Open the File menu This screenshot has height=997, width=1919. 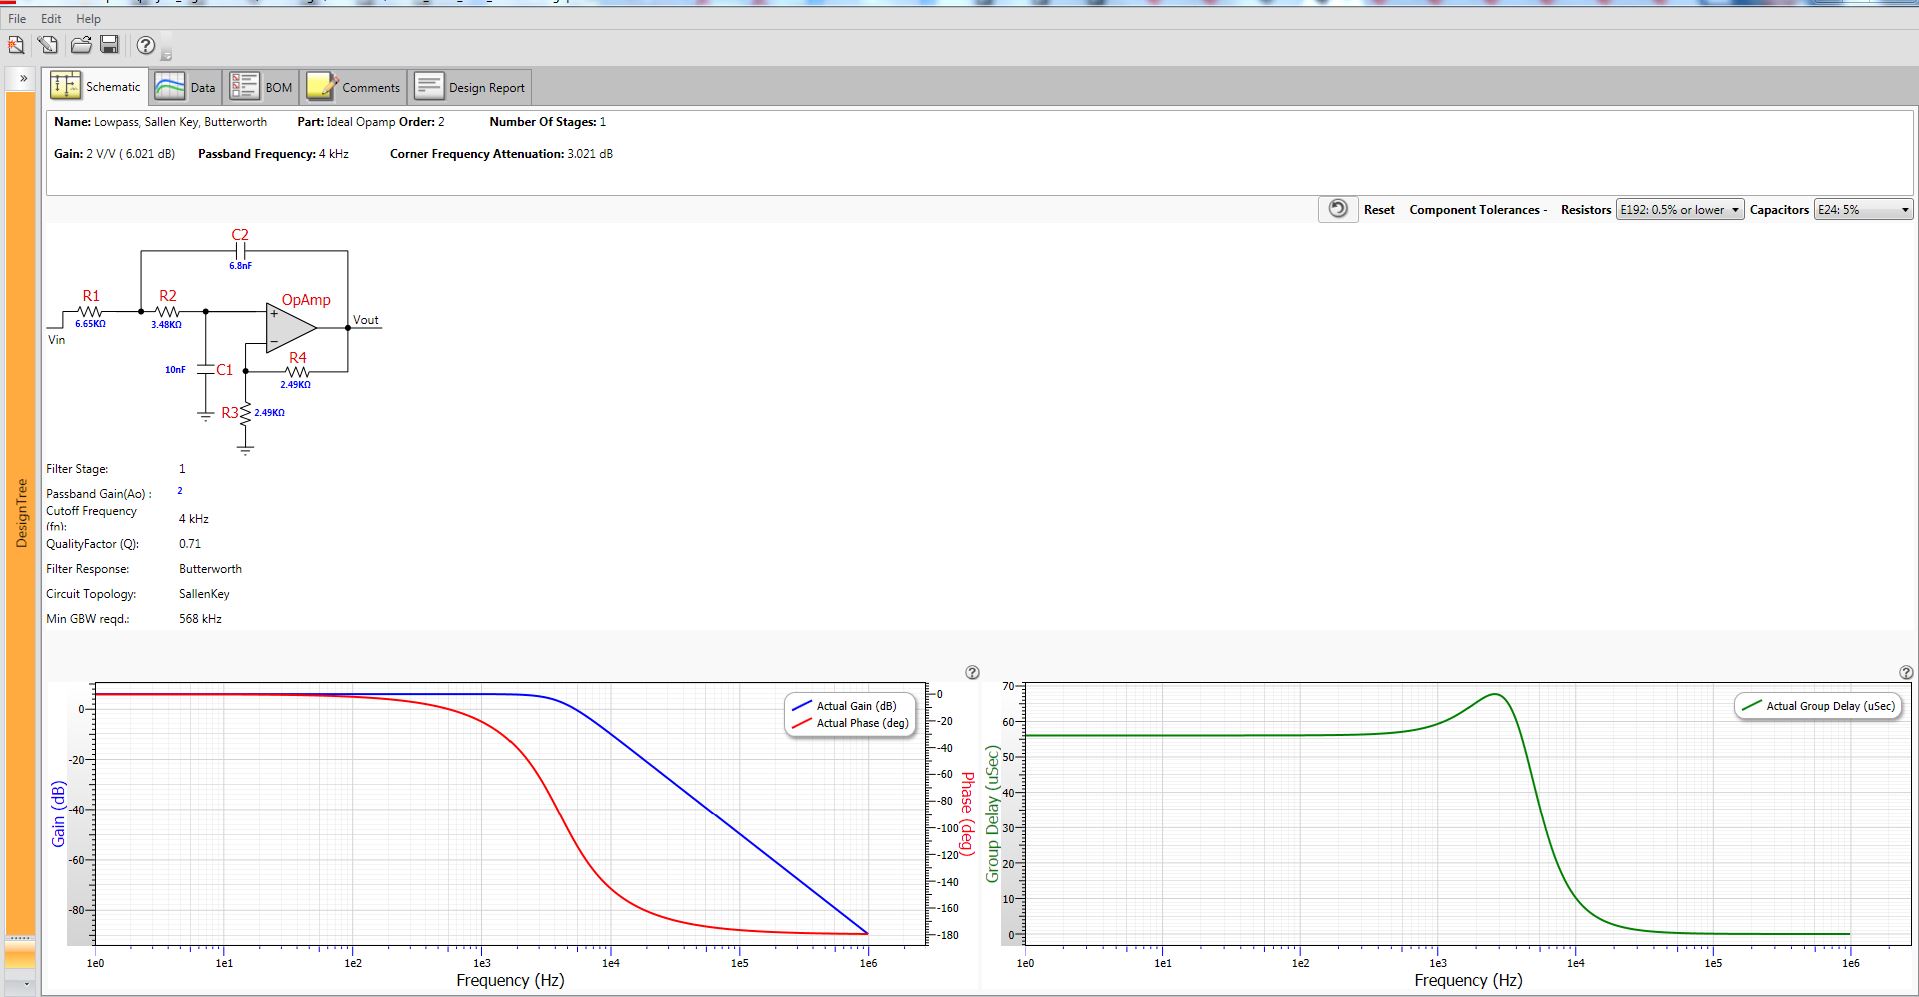pyautogui.click(x=16, y=18)
